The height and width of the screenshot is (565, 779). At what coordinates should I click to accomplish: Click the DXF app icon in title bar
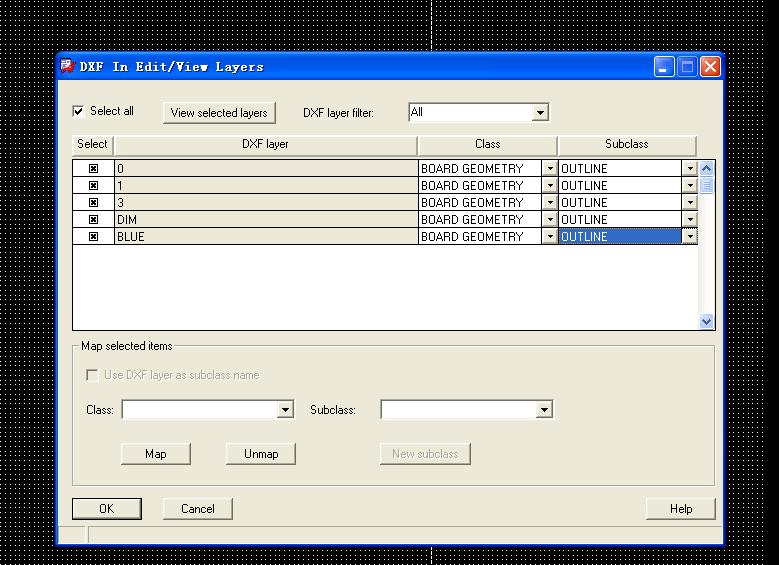[68, 67]
